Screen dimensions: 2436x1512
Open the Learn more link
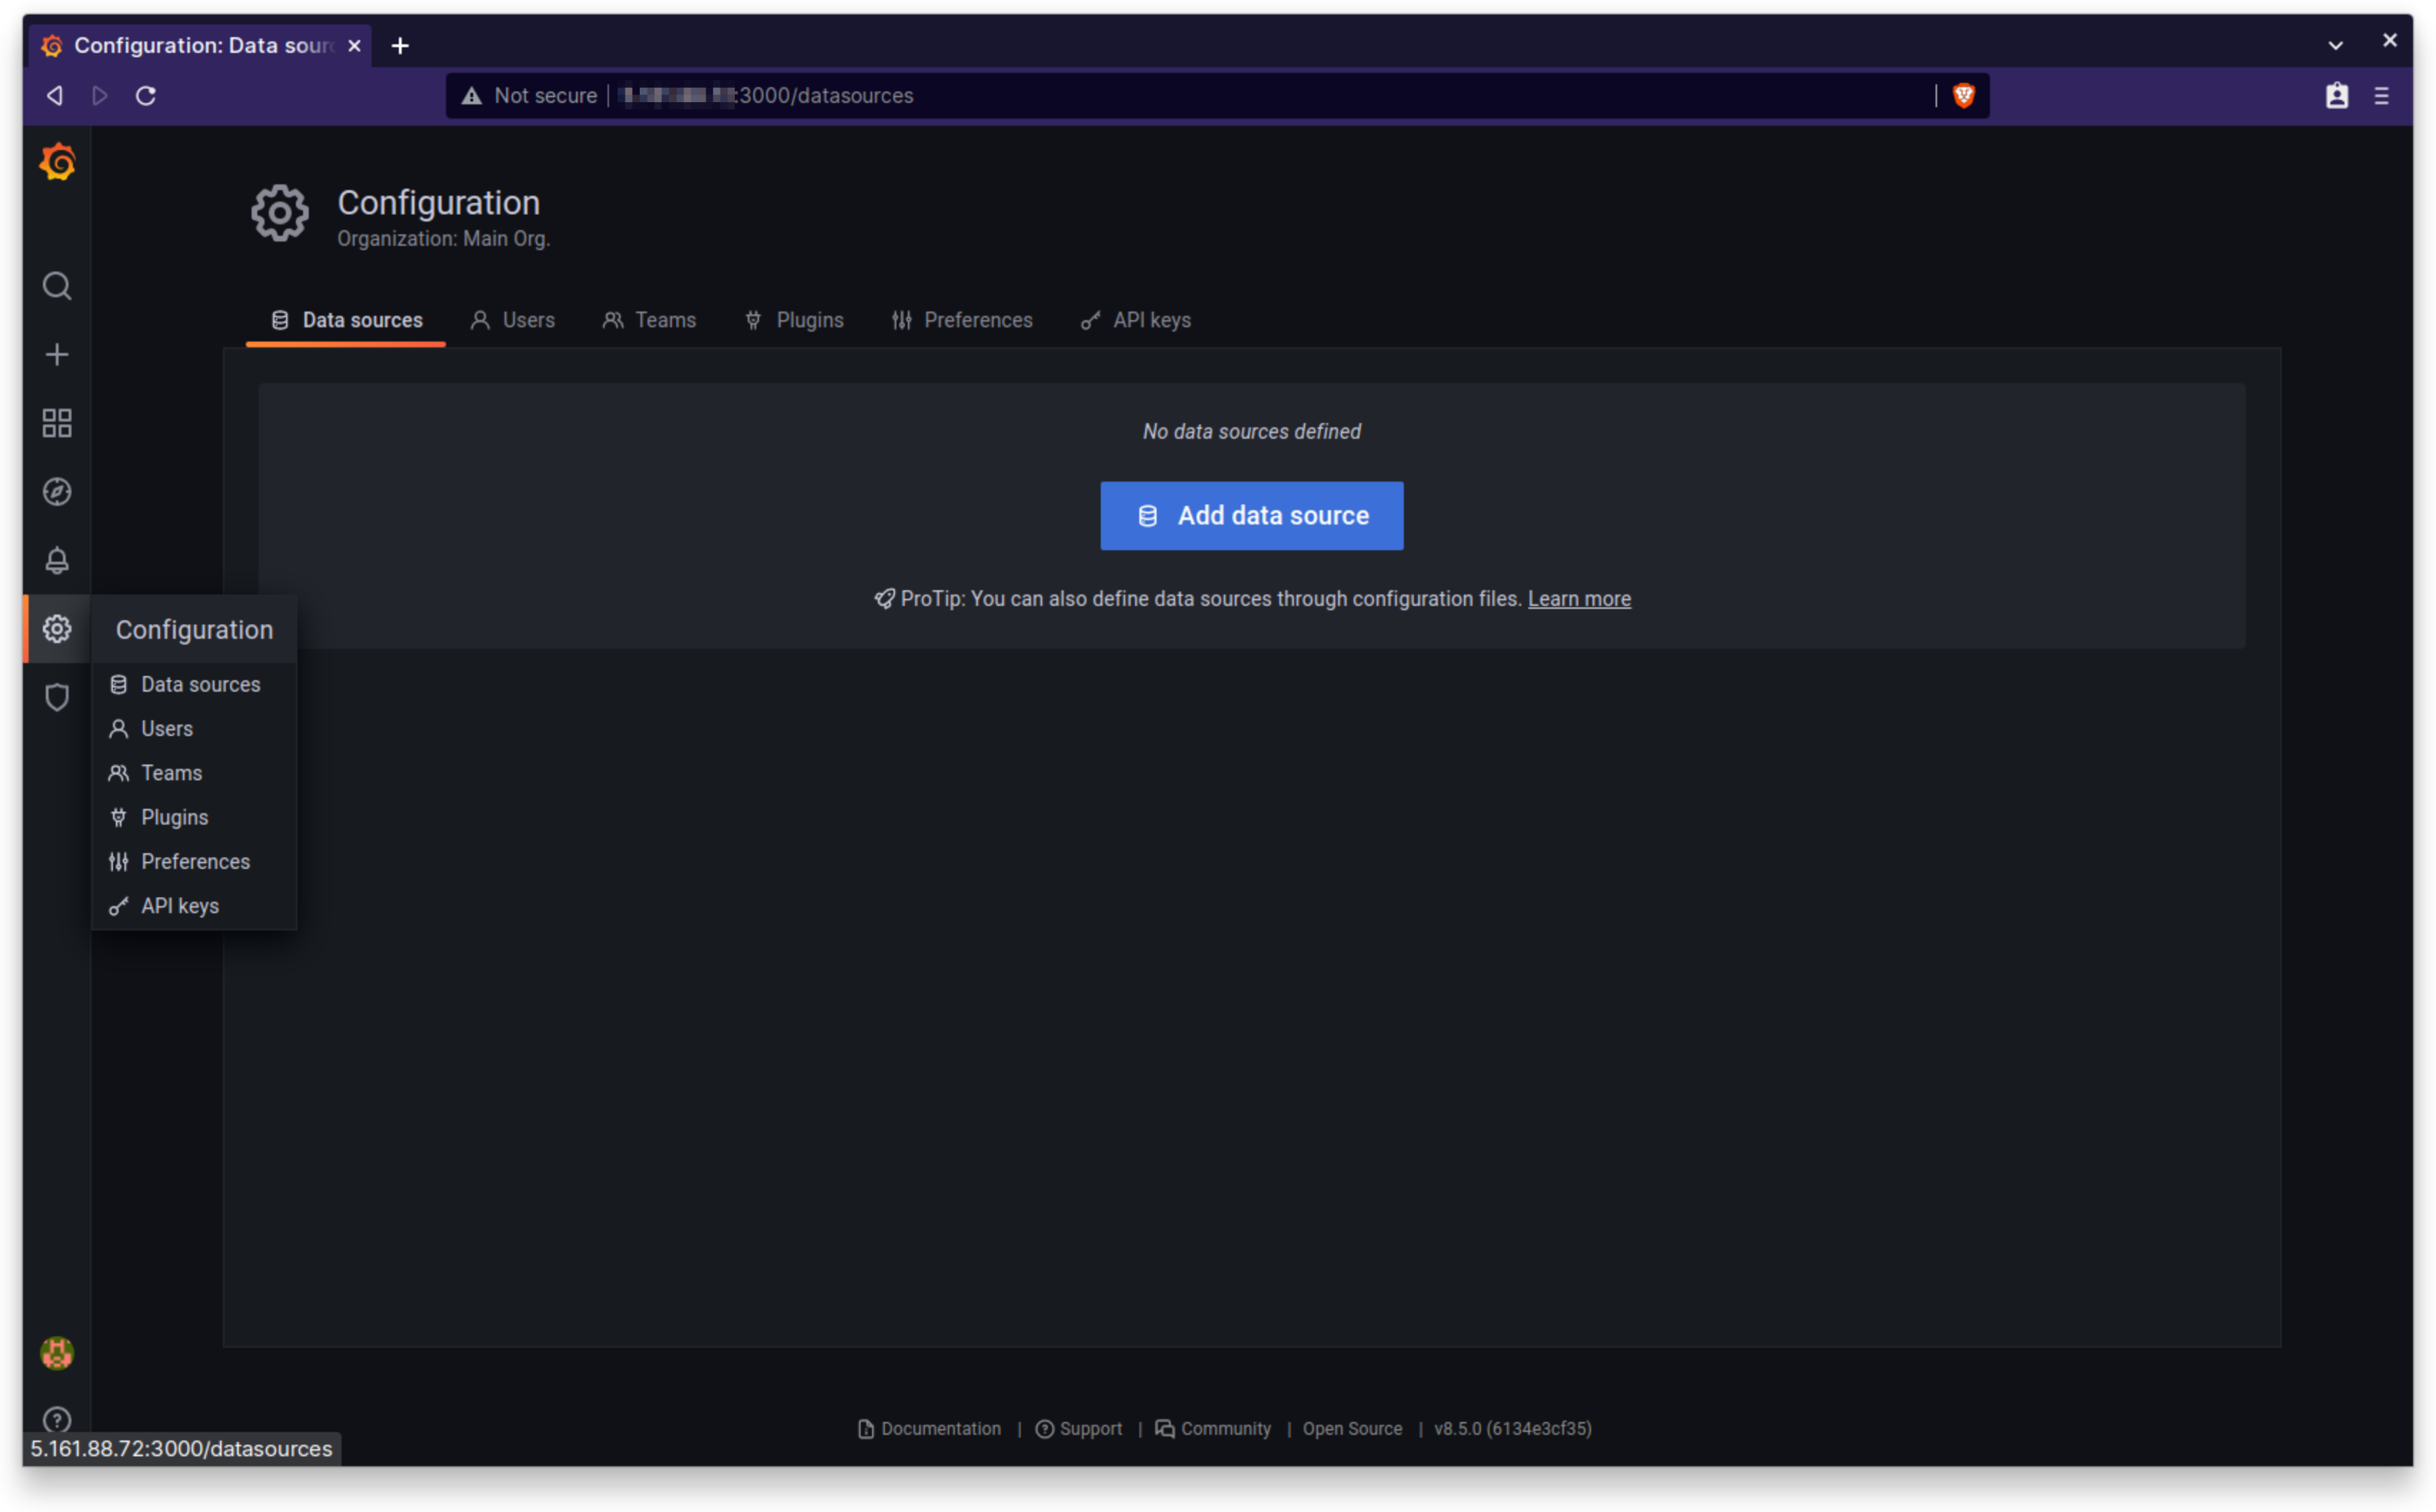(1578, 598)
